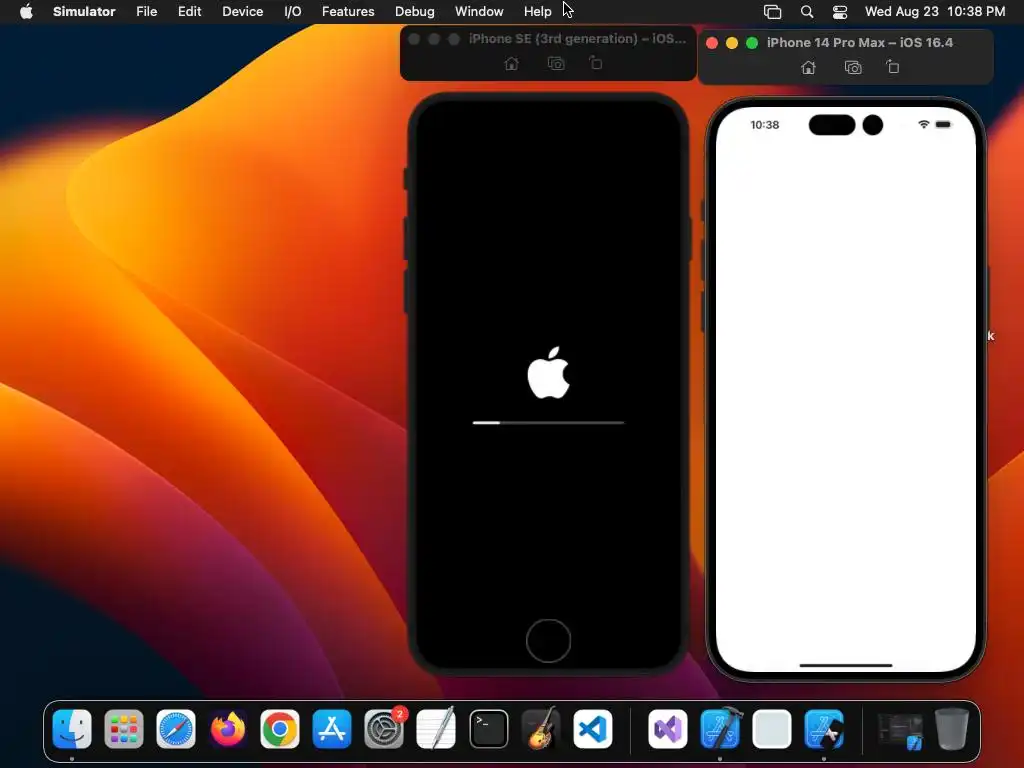Image resolution: width=1024 pixels, height=768 pixels.
Task: Tap Home icon in iPhone SE window toolbar
Action: (511, 63)
